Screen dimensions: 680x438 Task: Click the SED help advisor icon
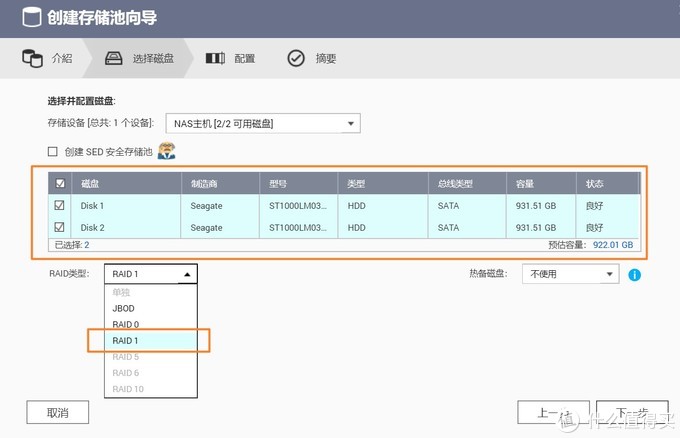pyautogui.click(x=167, y=151)
